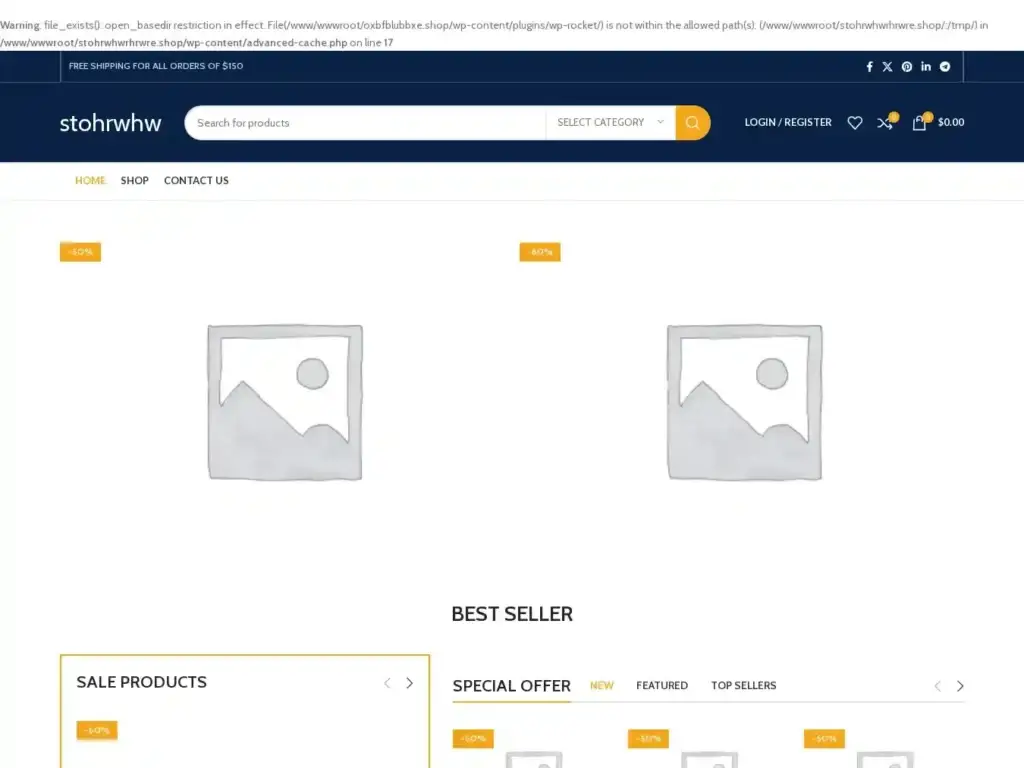Go to next Sale Products slide
The image size is (1024, 768).
(409, 683)
